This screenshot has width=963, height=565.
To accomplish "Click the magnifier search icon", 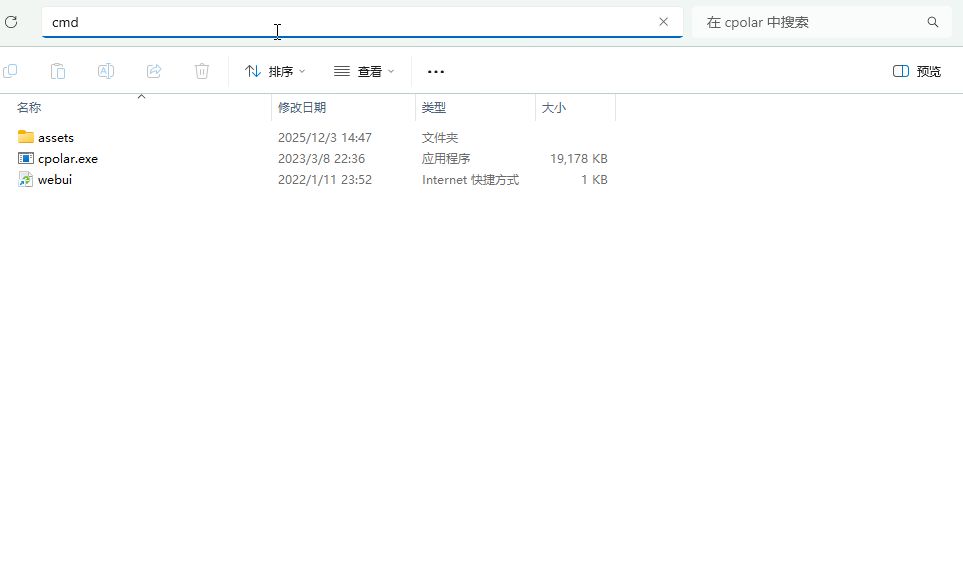I will (x=933, y=22).
